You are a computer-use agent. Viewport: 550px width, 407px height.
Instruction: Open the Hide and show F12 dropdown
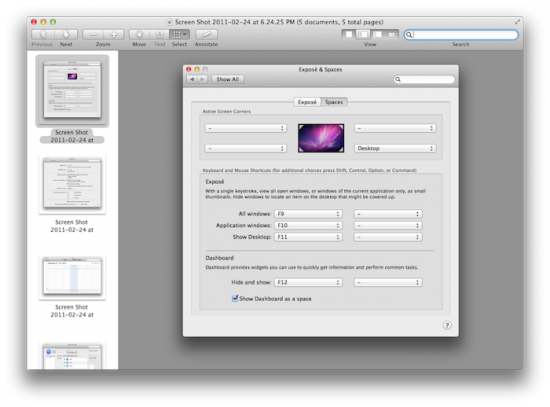[x=308, y=282]
